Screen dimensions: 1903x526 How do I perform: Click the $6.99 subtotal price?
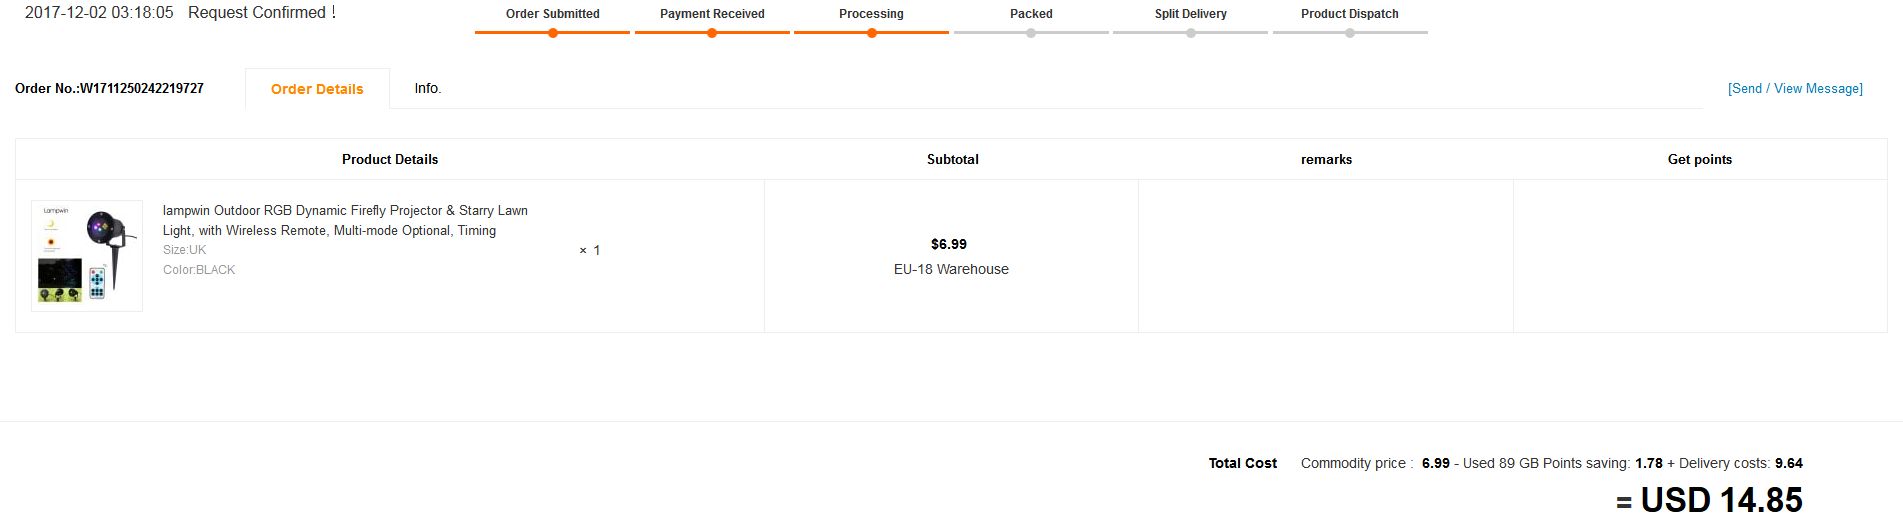pyautogui.click(x=949, y=244)
